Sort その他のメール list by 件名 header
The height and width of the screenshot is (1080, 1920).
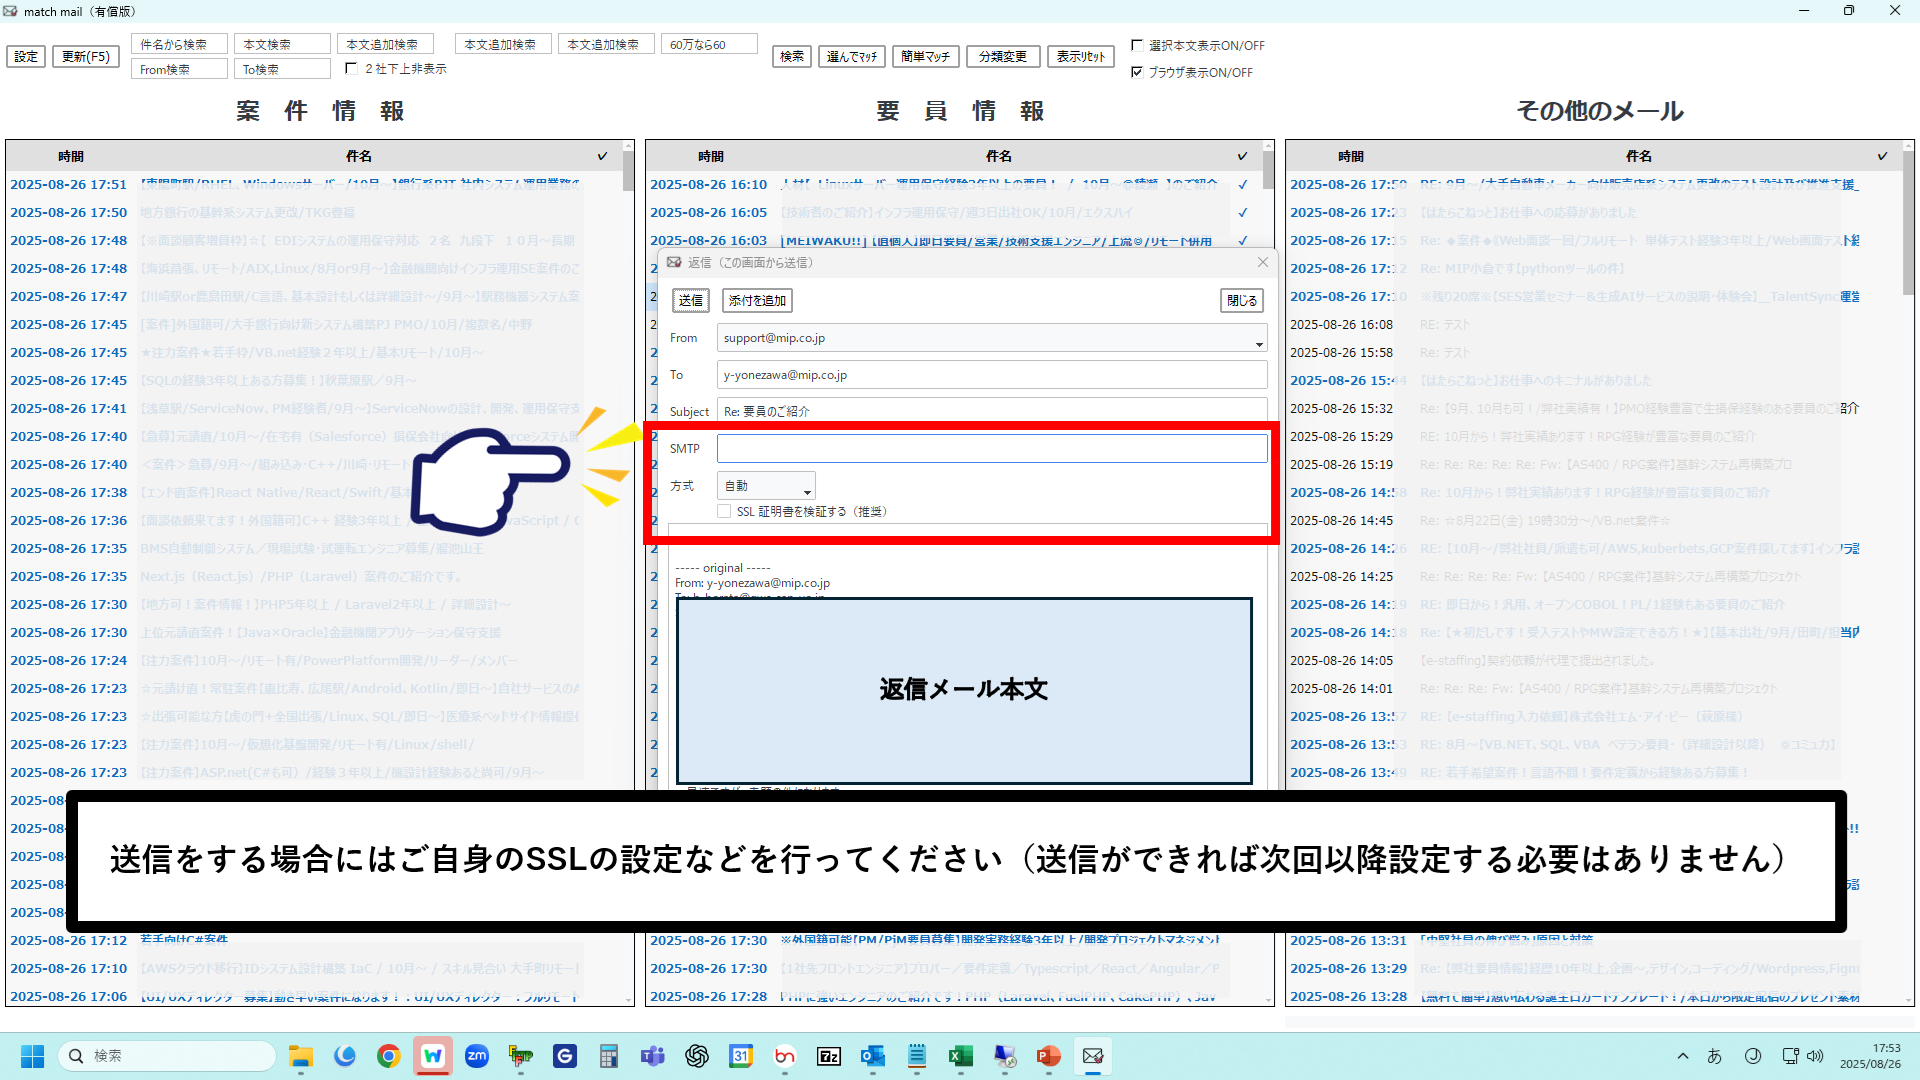point(1638,156)
